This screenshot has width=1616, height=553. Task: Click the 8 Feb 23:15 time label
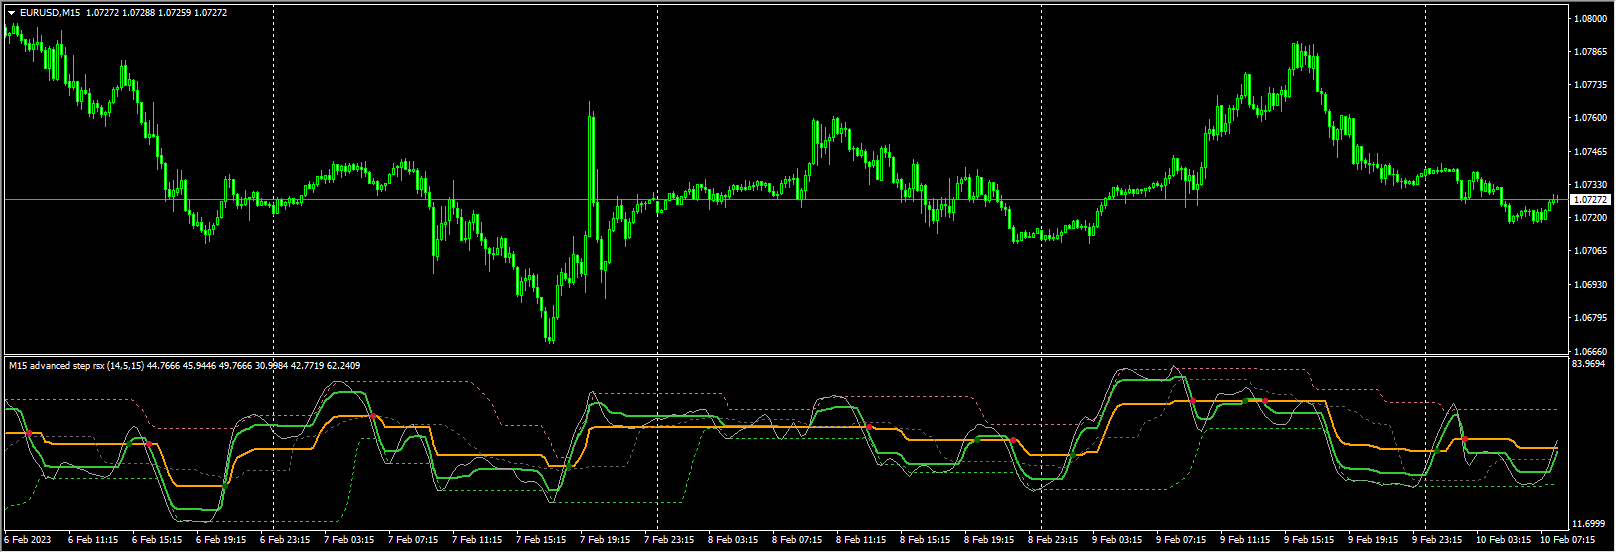point(1053,540)
